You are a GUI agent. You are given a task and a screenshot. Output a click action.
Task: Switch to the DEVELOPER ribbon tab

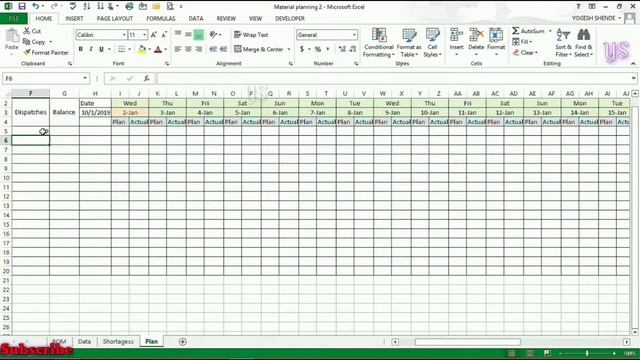[x=290, y=18]
